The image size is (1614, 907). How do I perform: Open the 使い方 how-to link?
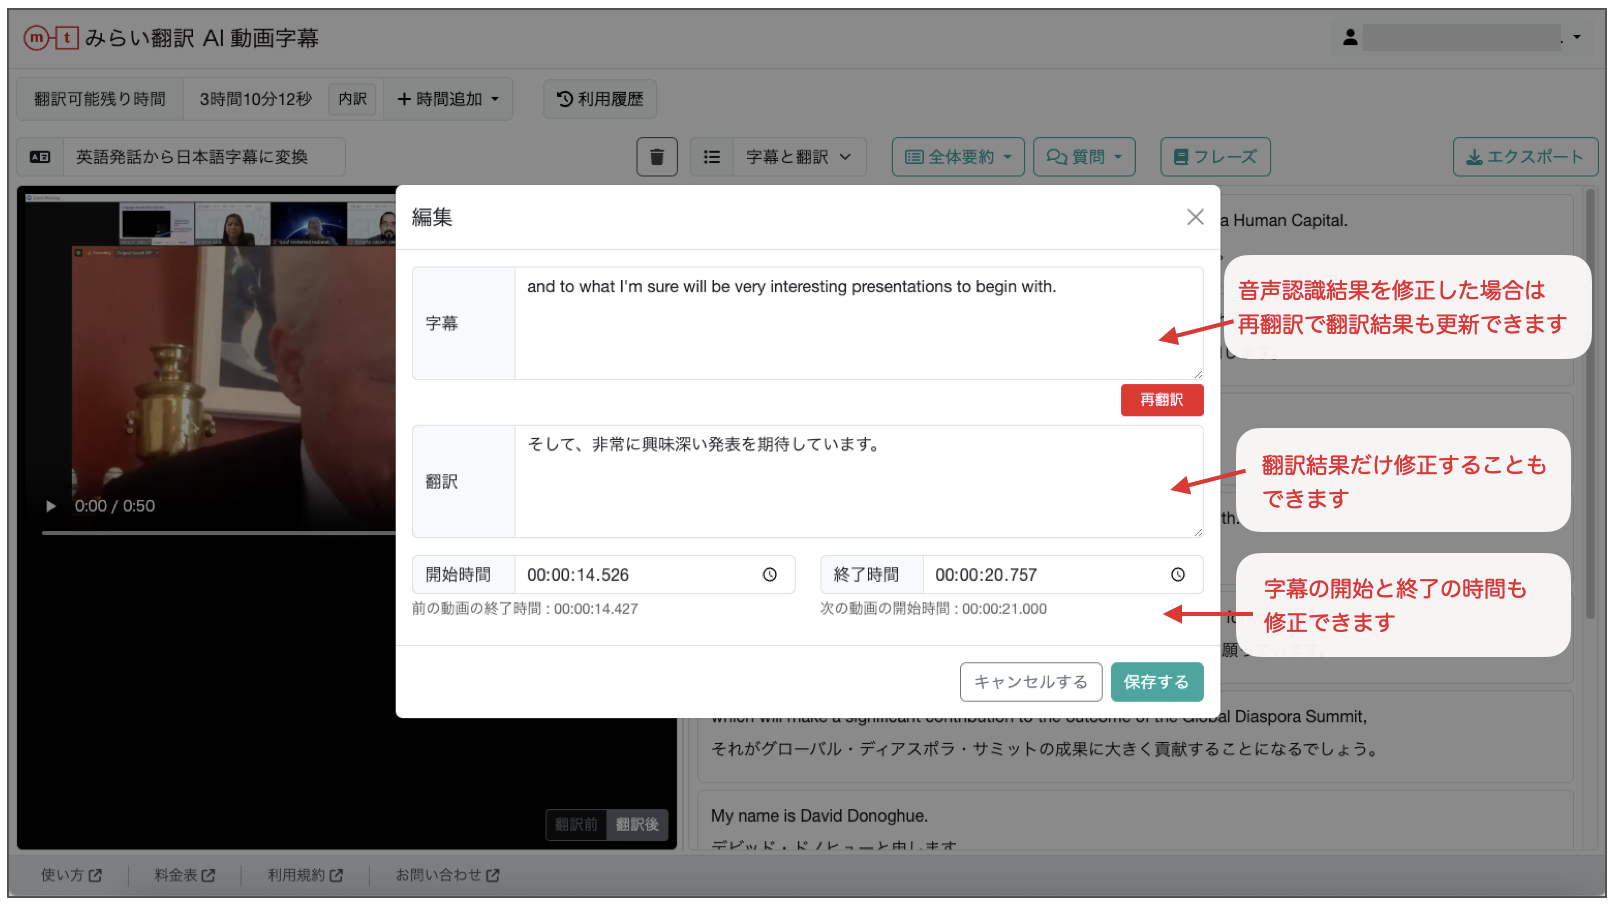tap(71, 875)
